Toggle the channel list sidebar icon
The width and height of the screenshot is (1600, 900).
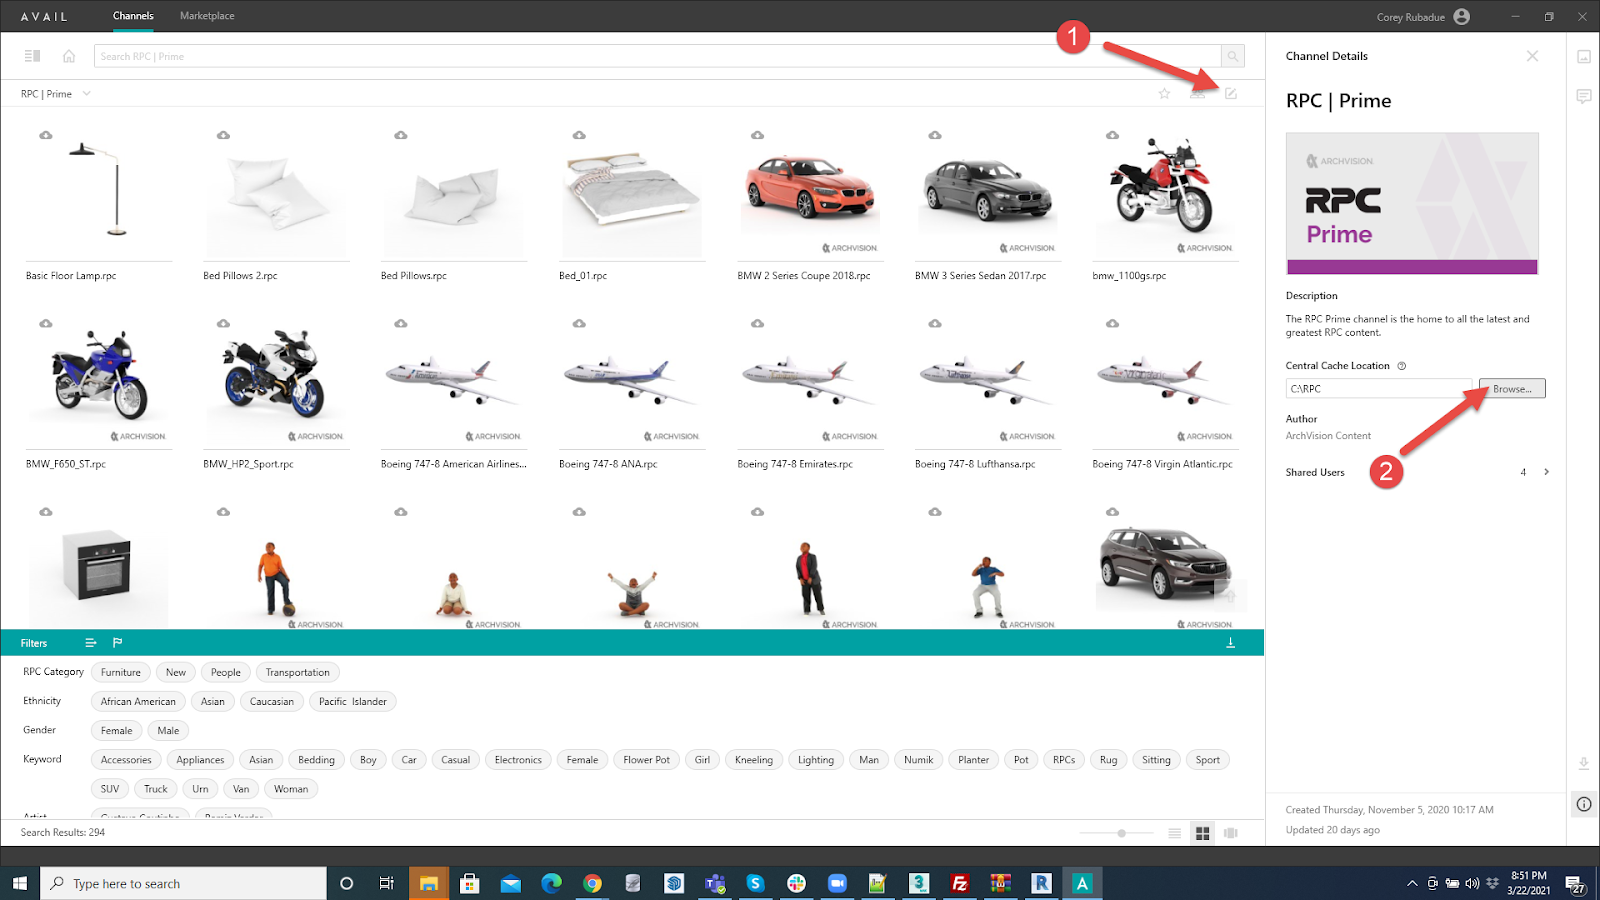point(32,56)
